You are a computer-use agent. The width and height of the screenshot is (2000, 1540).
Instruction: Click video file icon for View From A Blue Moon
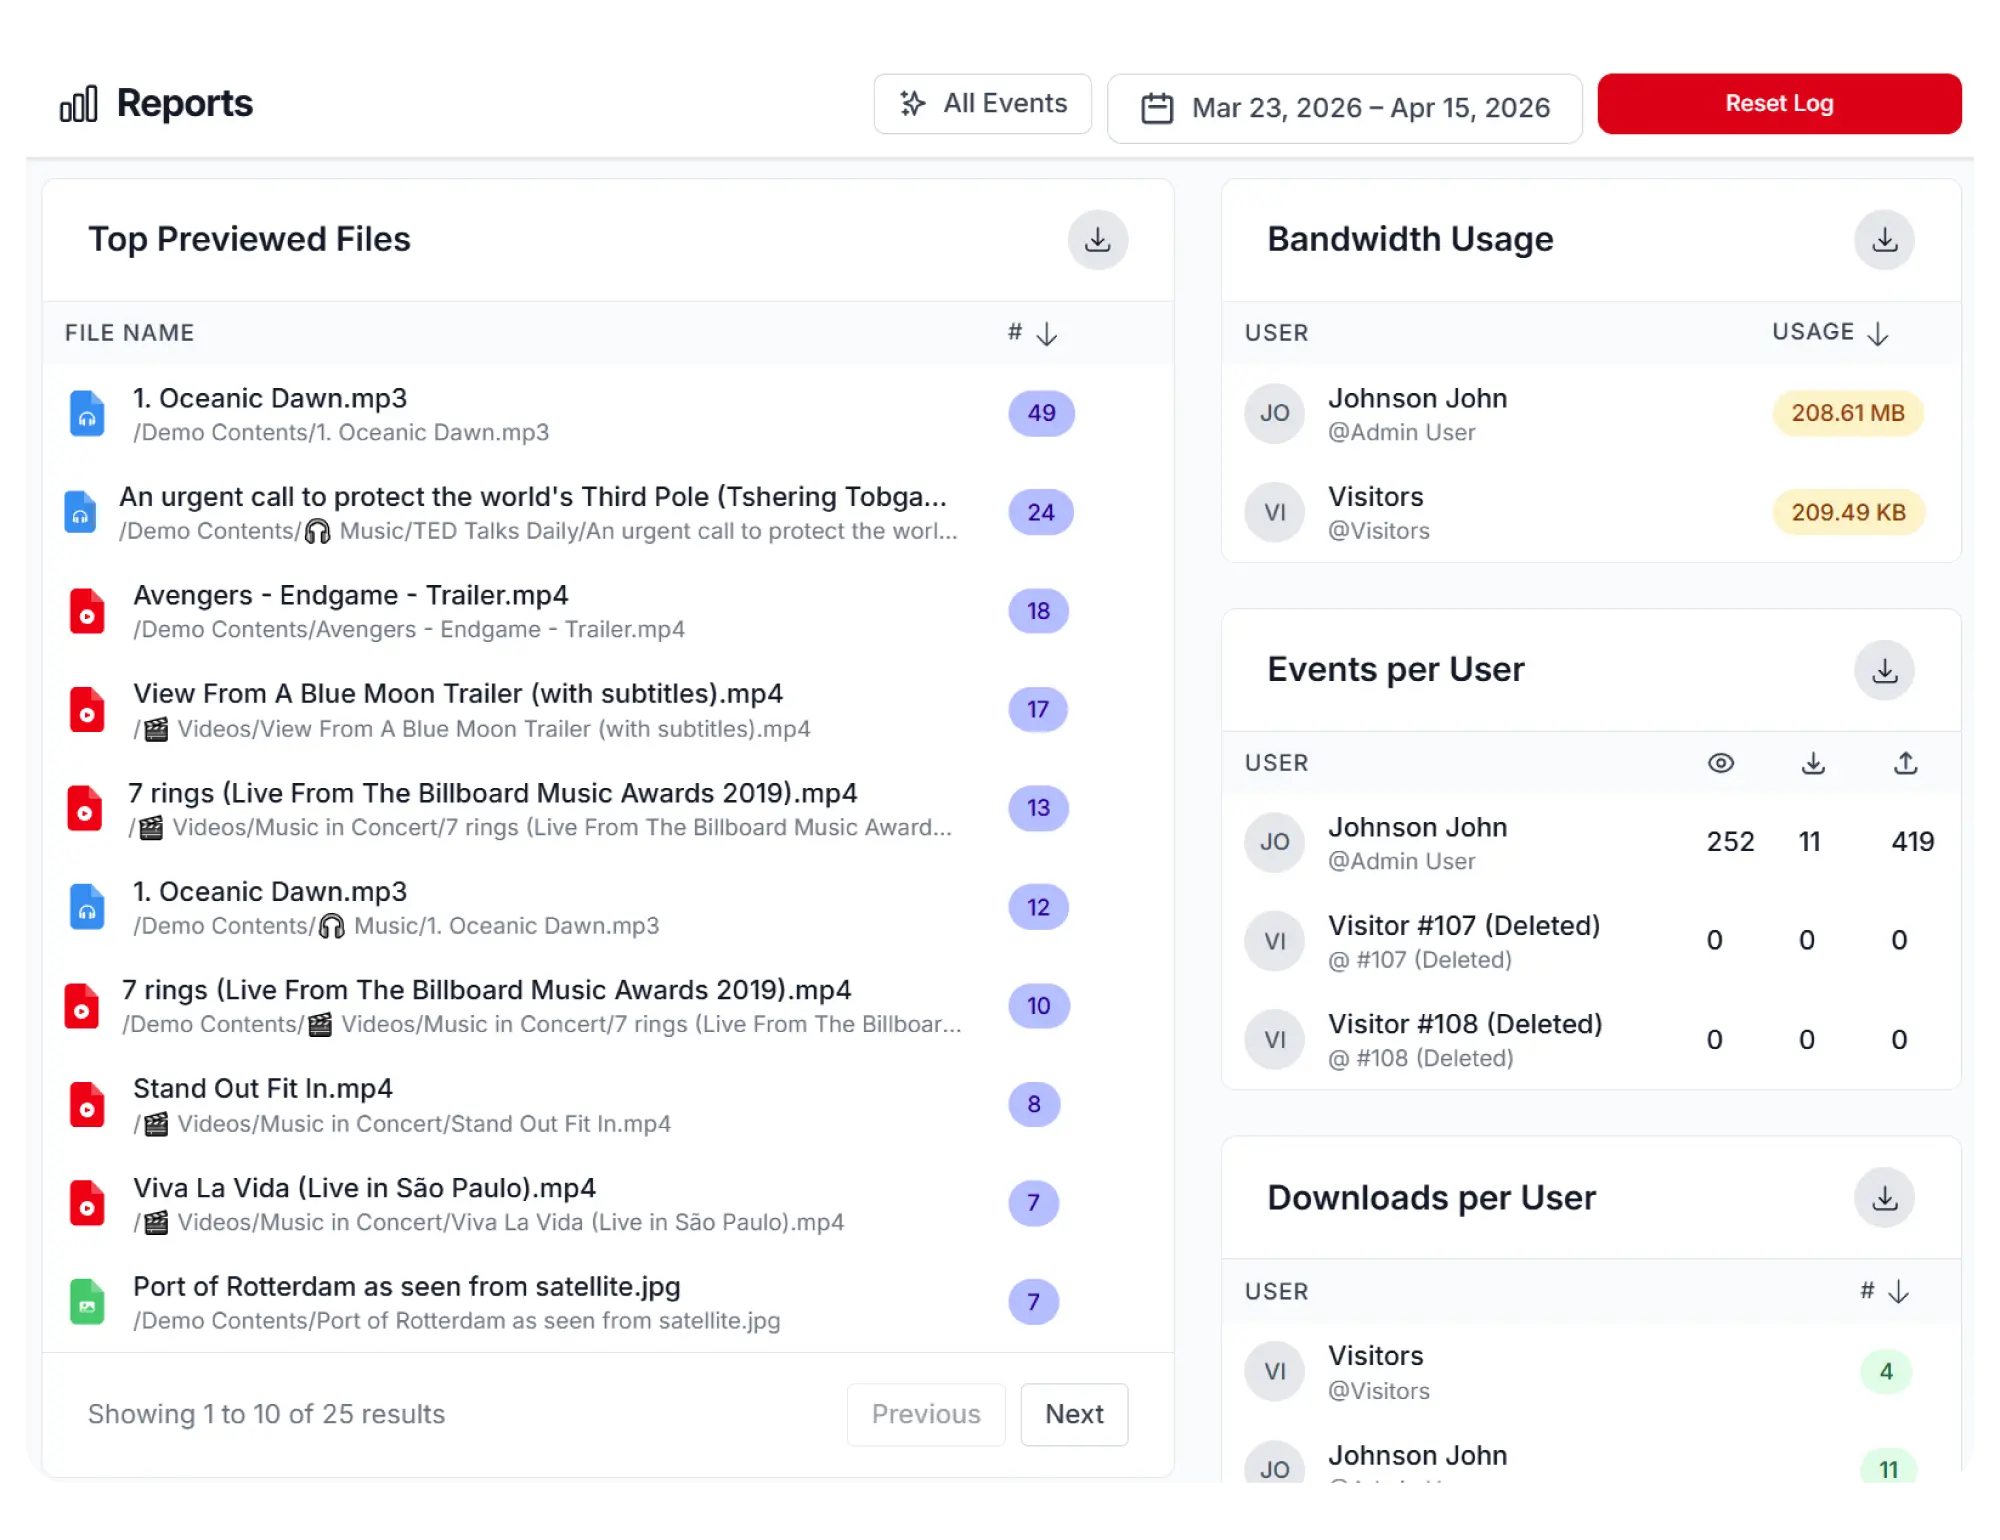click(x=87, y=710)
